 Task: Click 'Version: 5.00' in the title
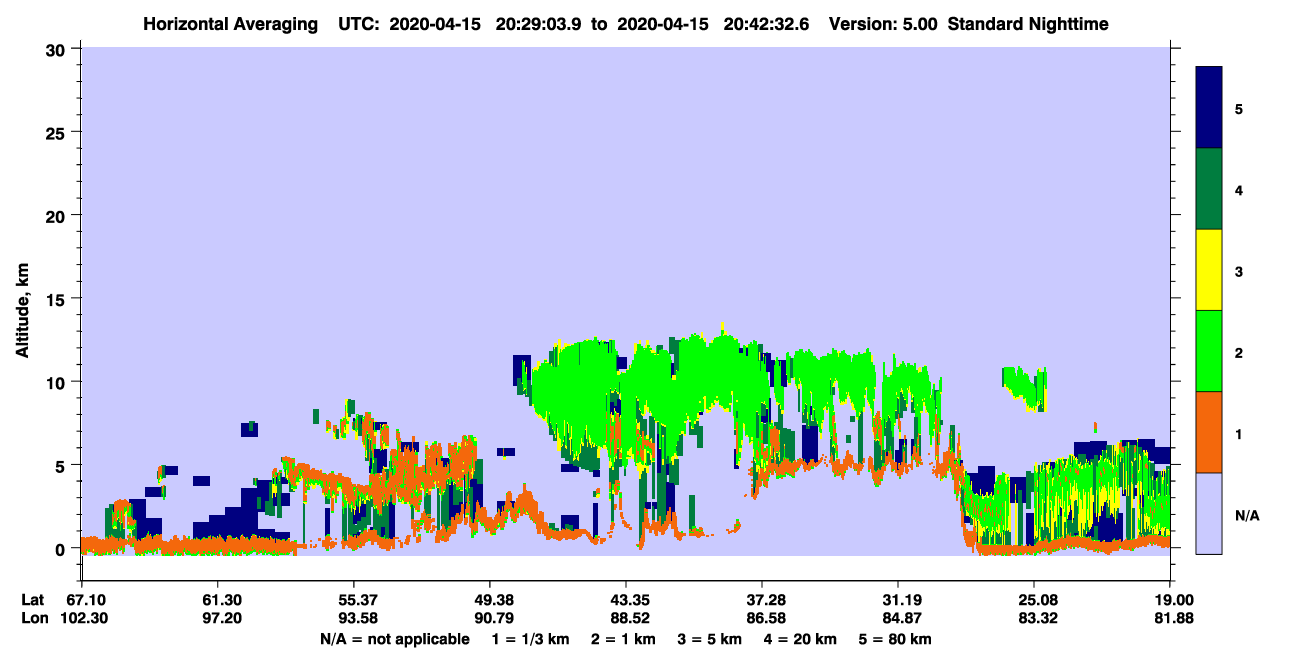click(x=881, y=24)
